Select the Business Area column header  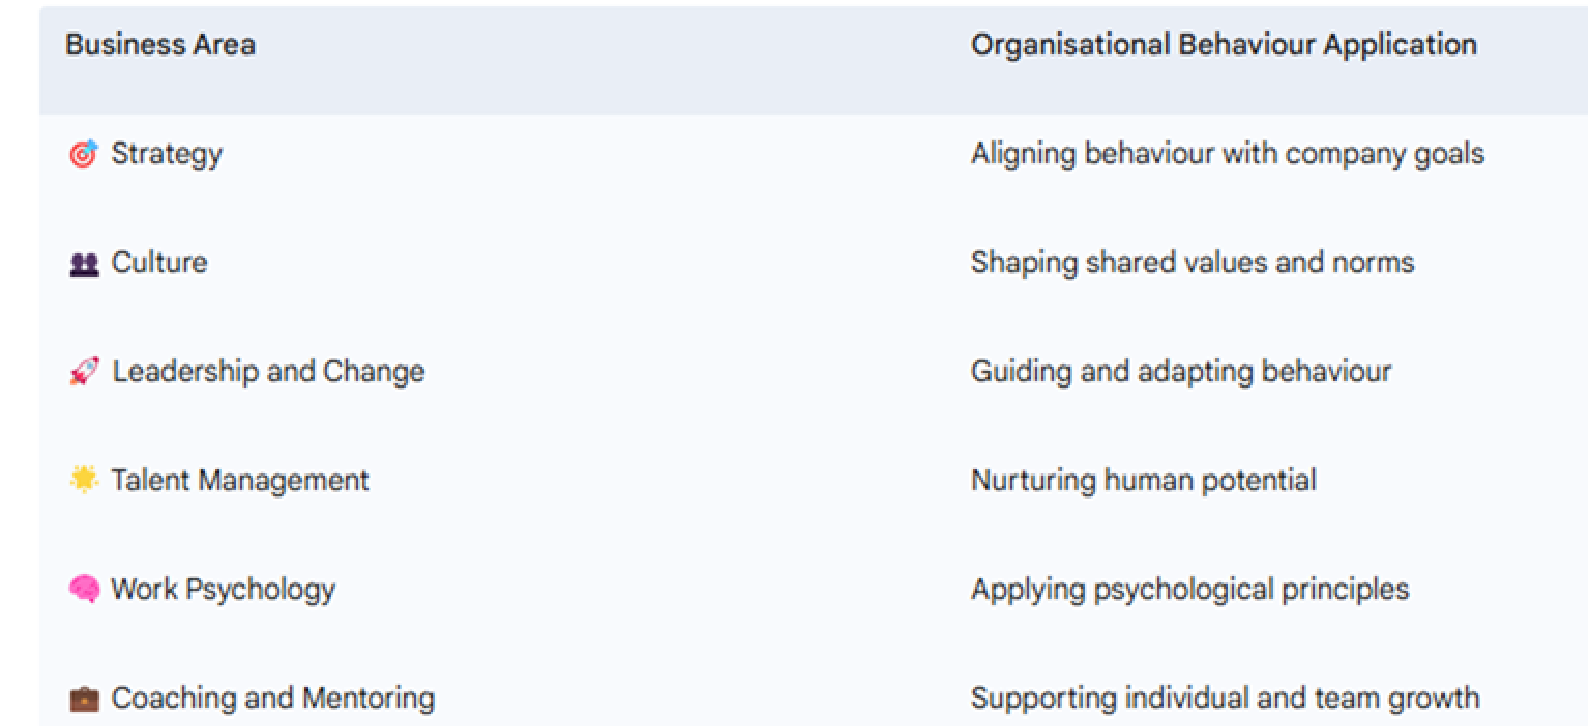[x=160, y=44]
